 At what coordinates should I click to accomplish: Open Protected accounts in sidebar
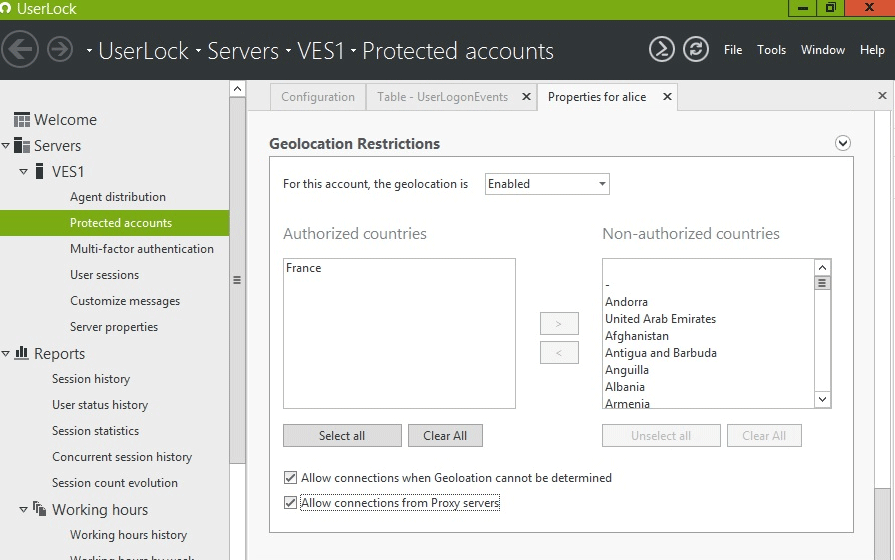click(x=114, y=223)
